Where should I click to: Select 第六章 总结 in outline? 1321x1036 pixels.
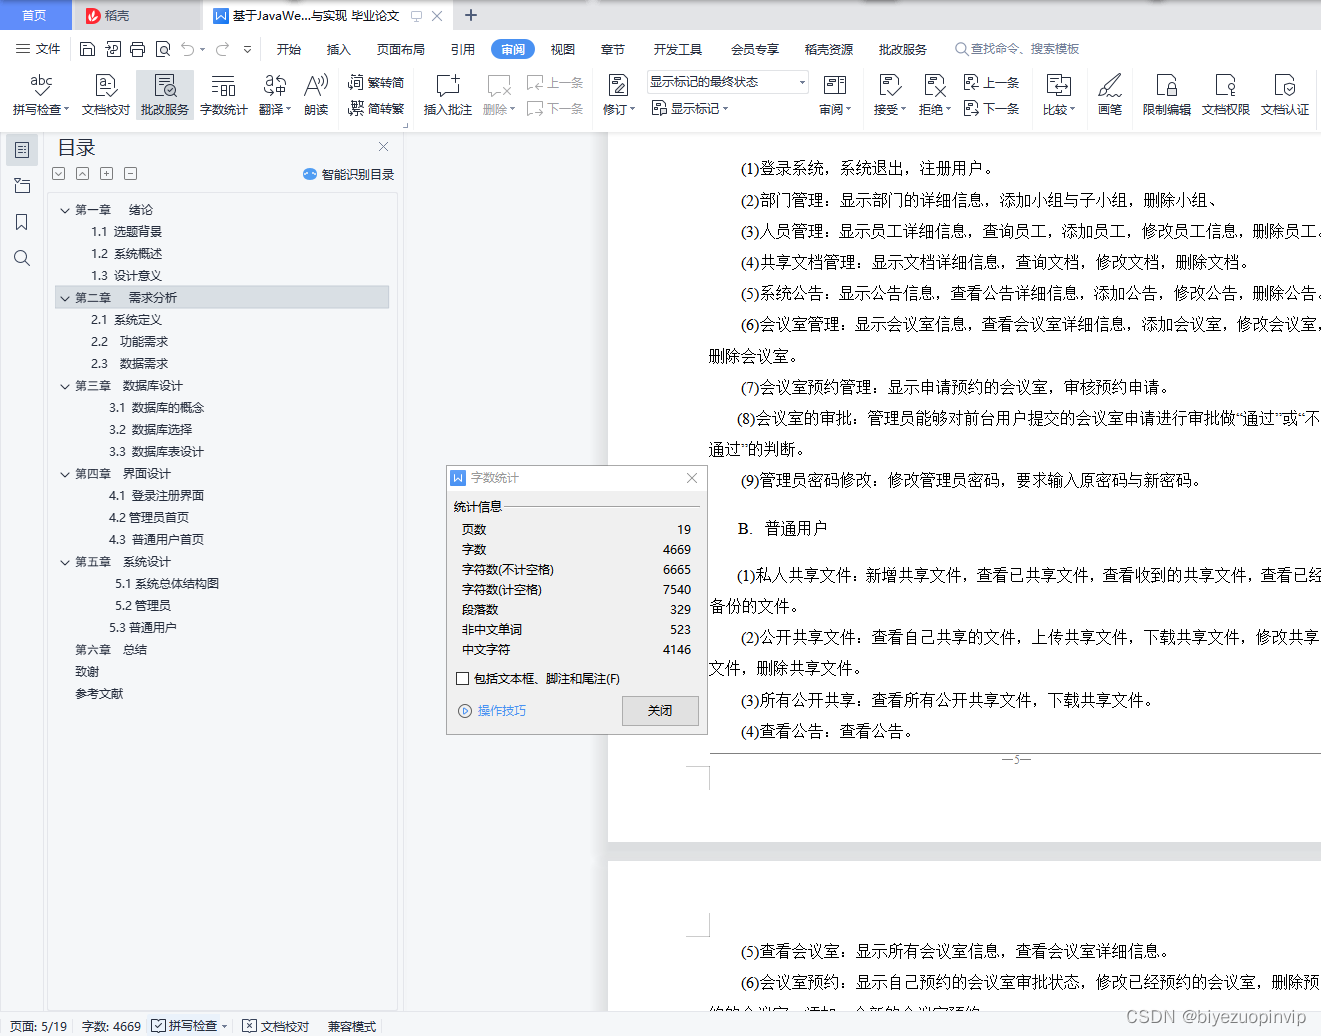pos(111,650)
